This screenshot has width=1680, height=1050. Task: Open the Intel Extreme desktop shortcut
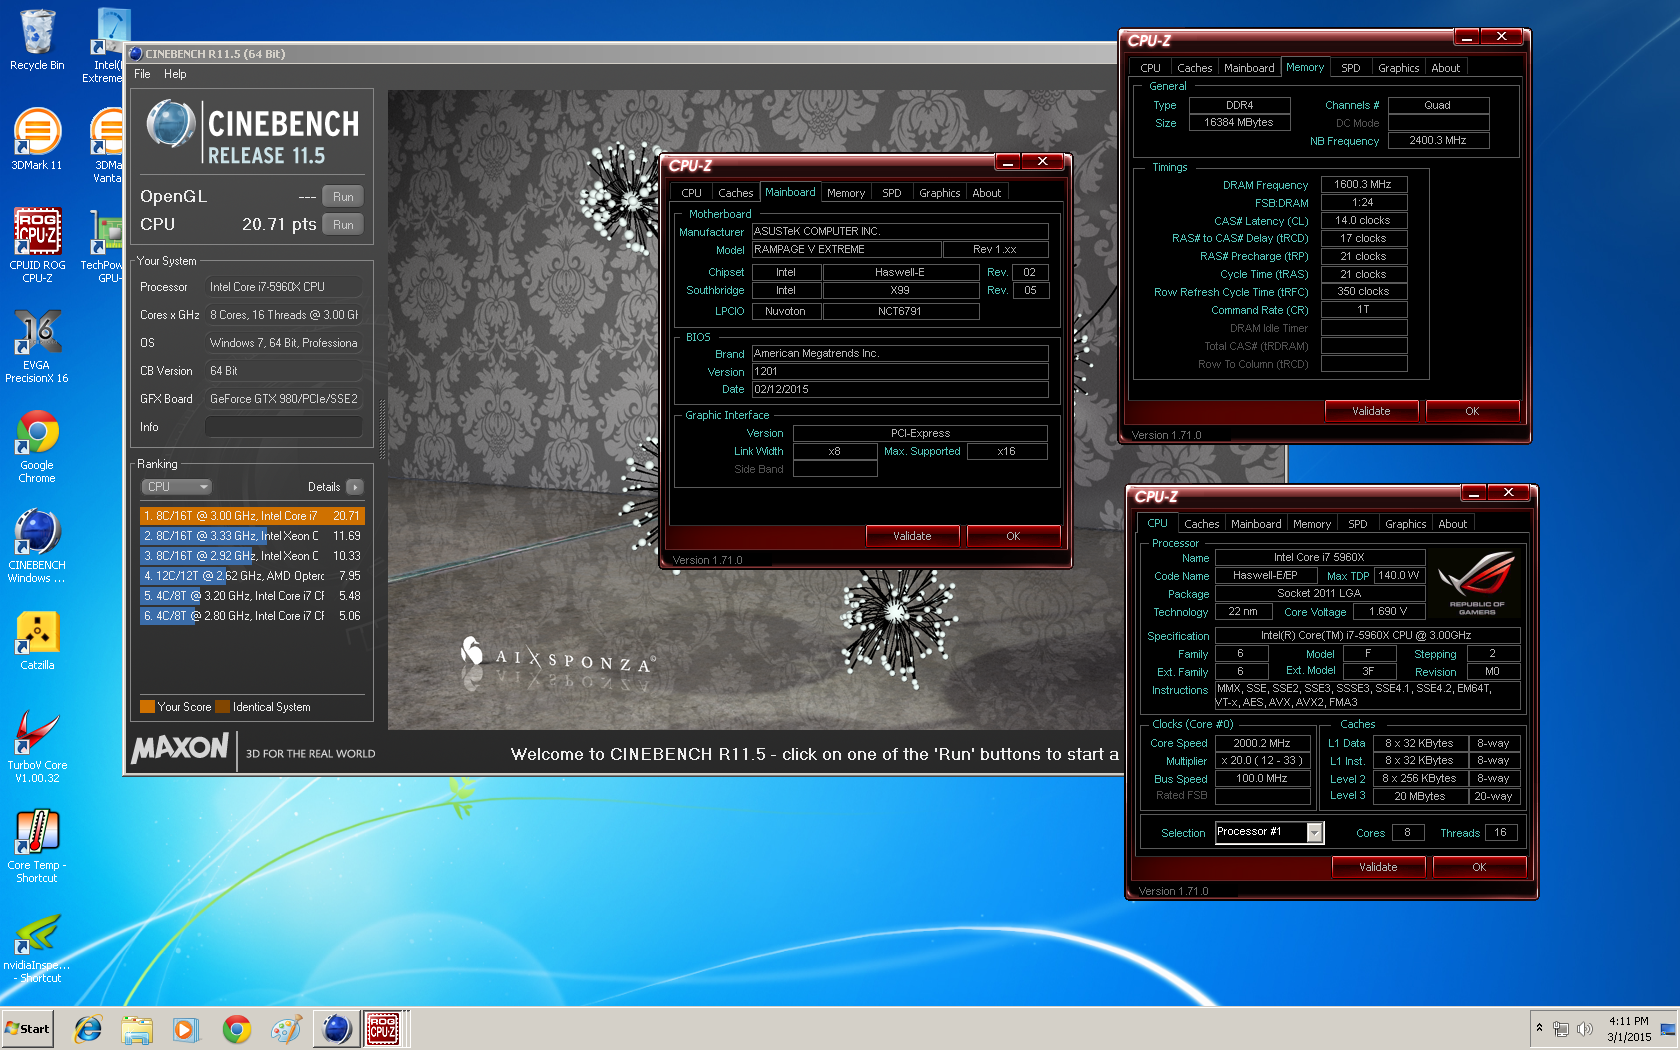(108, 46)
